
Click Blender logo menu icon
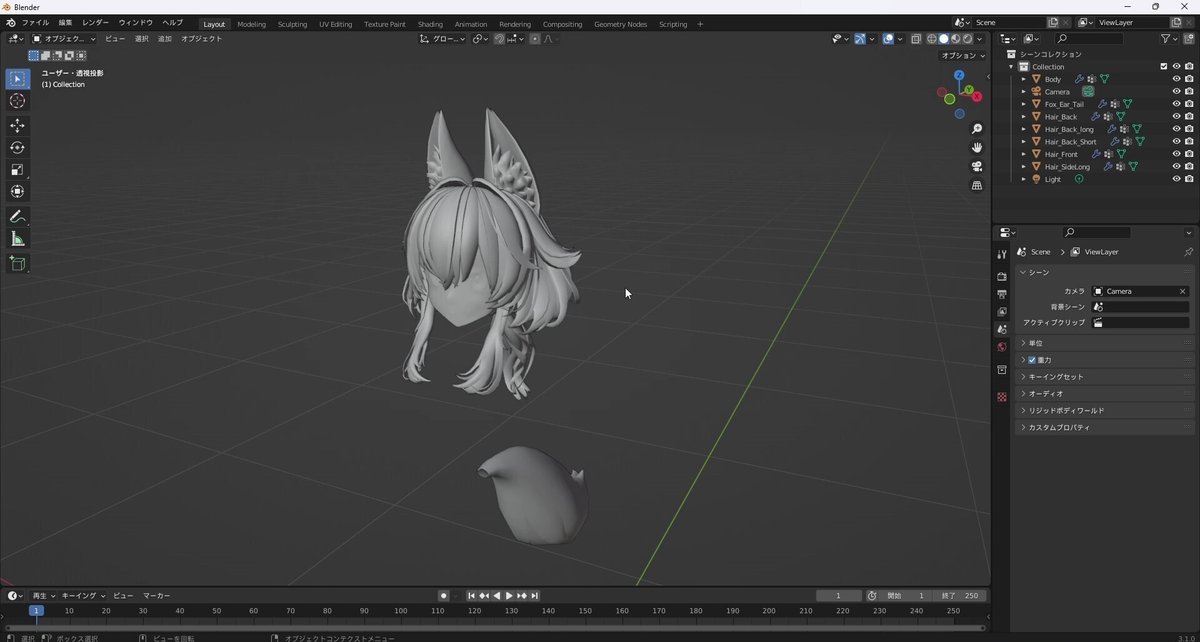click(x=10, y=23)
